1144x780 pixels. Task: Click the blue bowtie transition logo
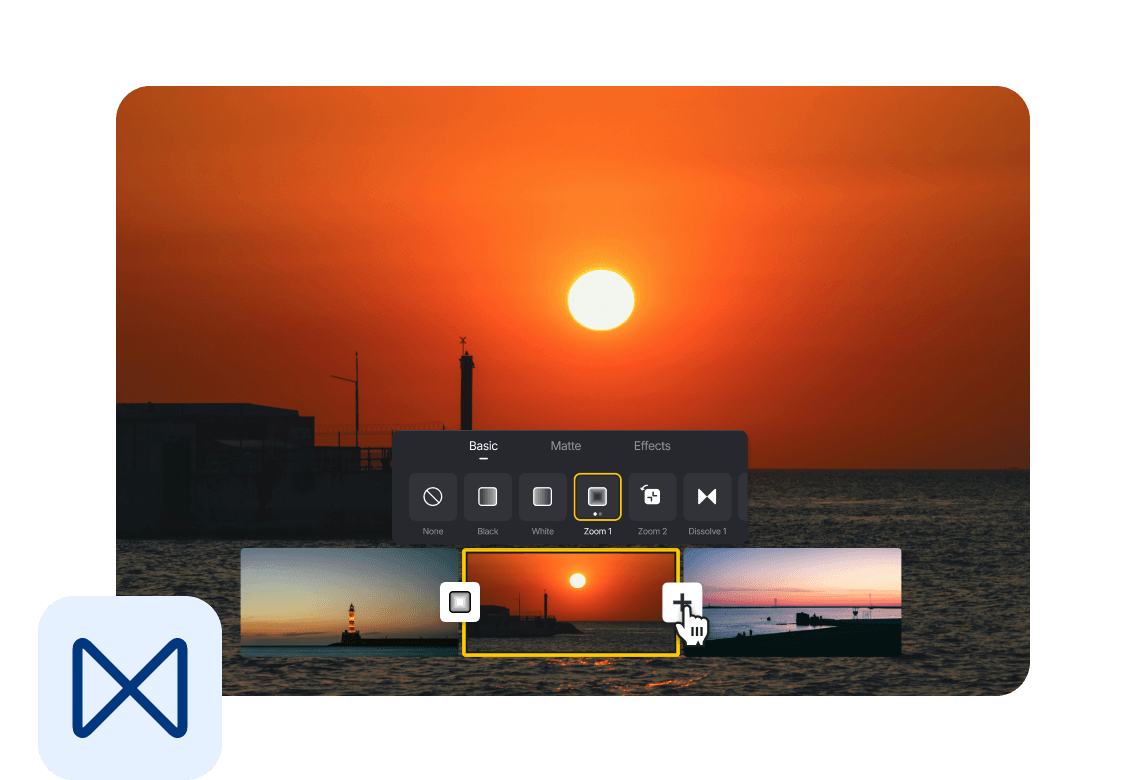[x=130, y=687]
